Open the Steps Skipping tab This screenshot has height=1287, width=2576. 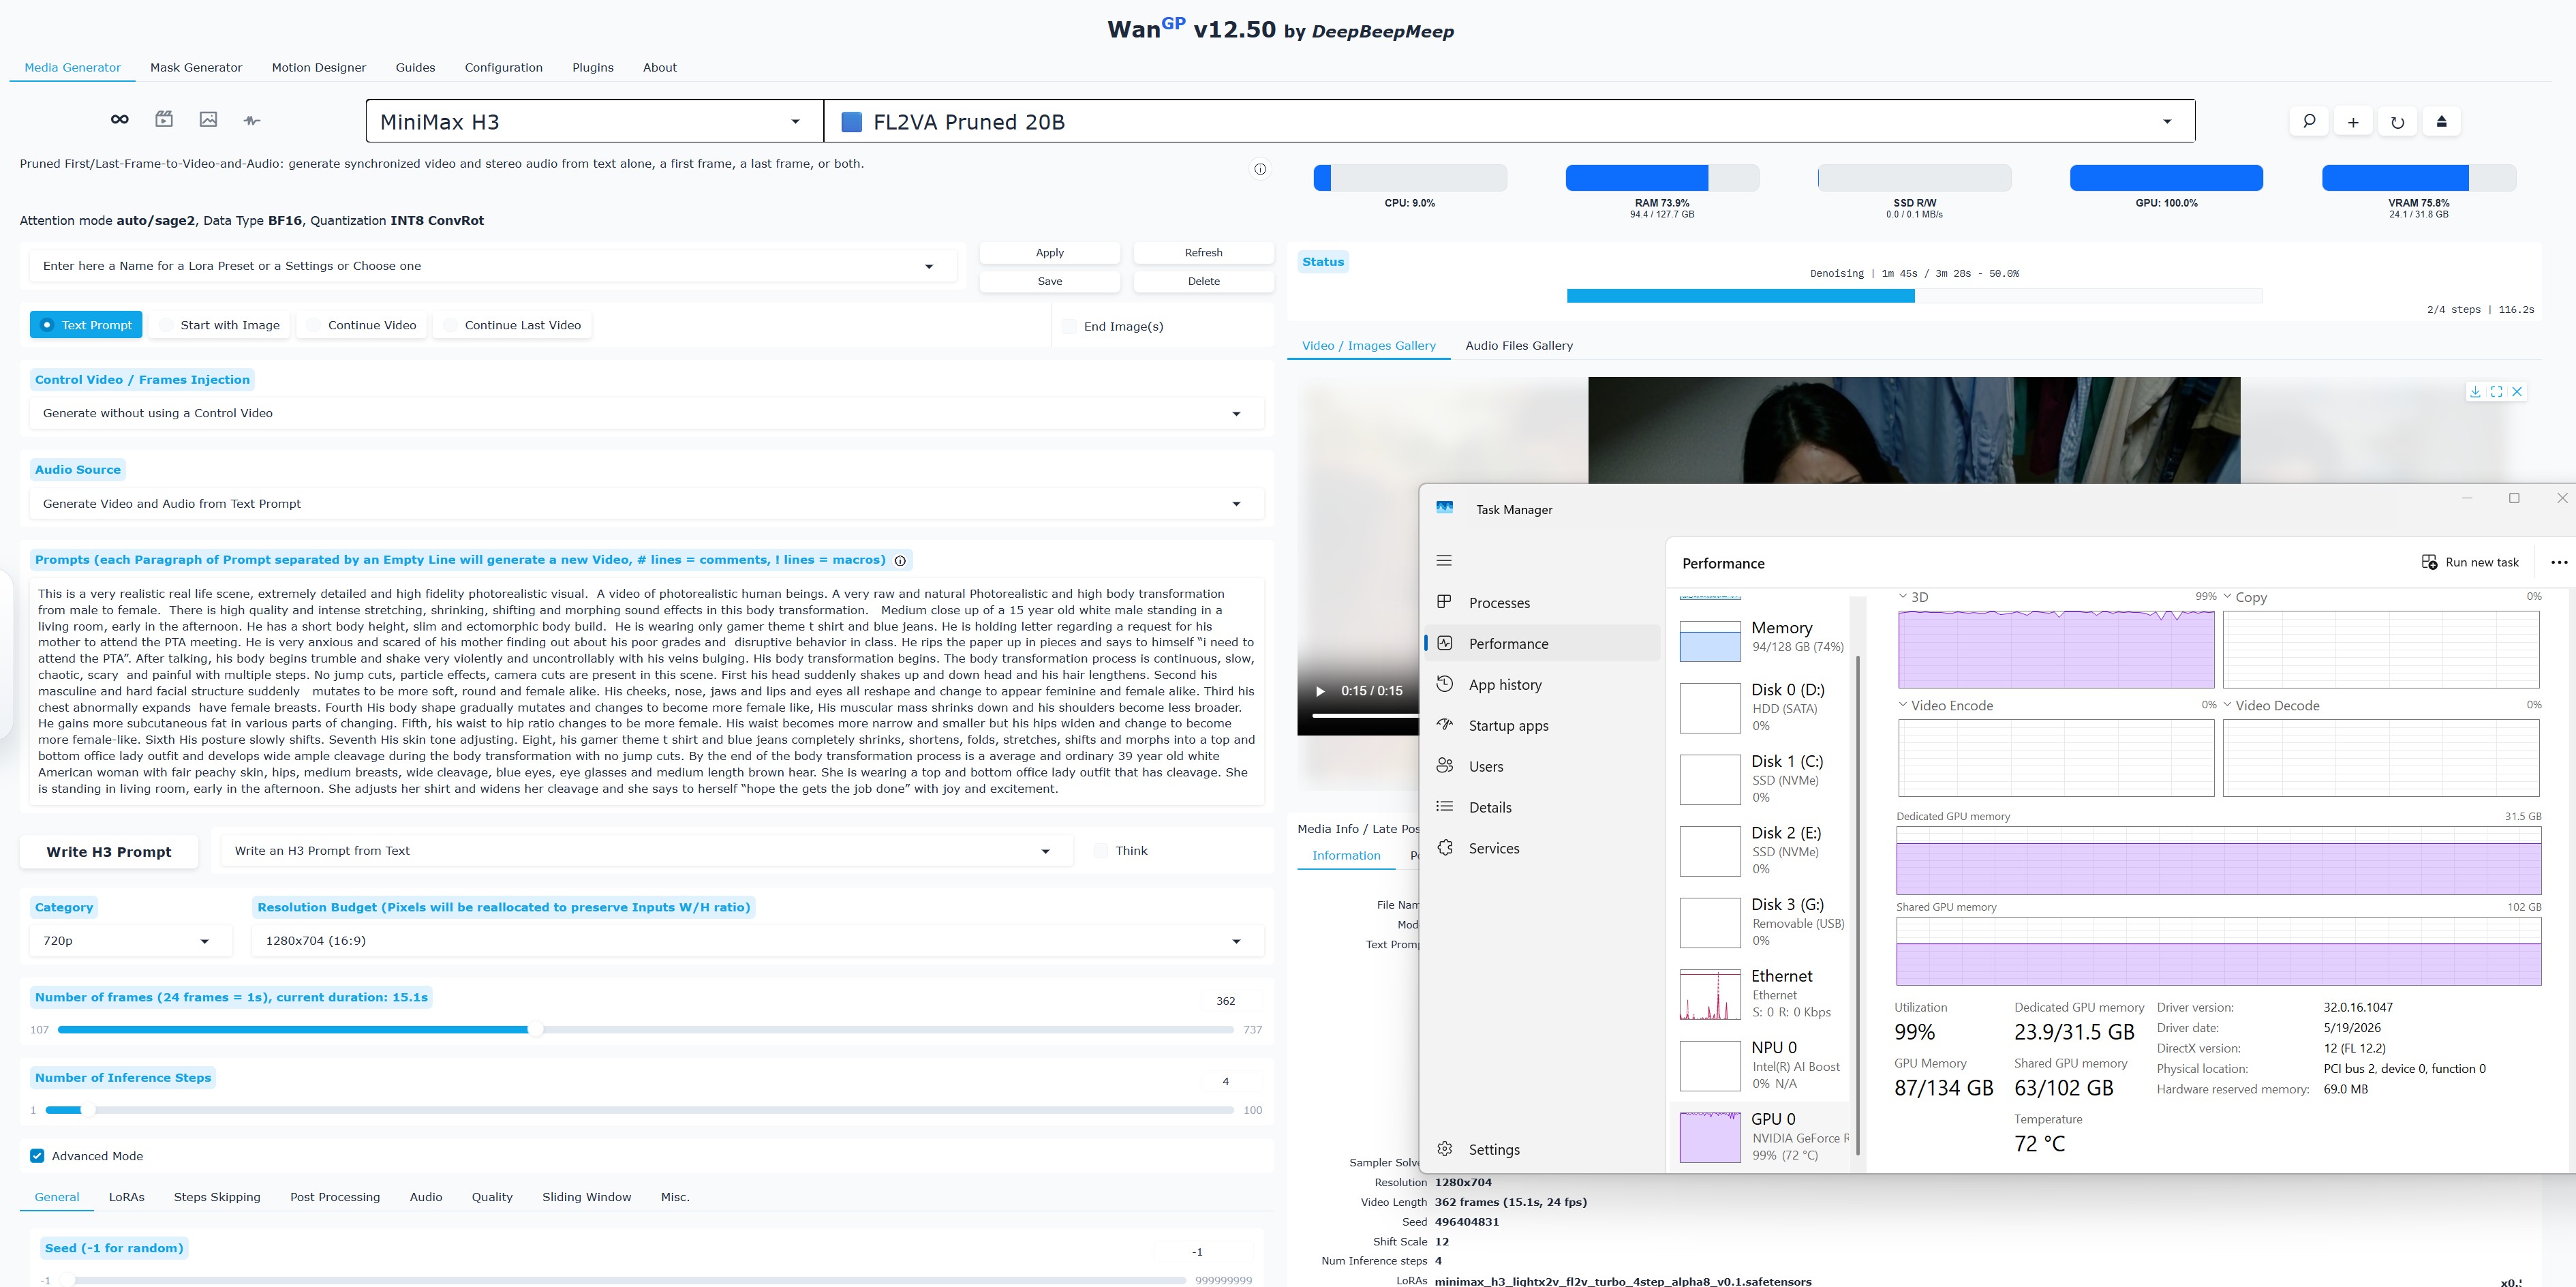click(x=217, y=1197)
